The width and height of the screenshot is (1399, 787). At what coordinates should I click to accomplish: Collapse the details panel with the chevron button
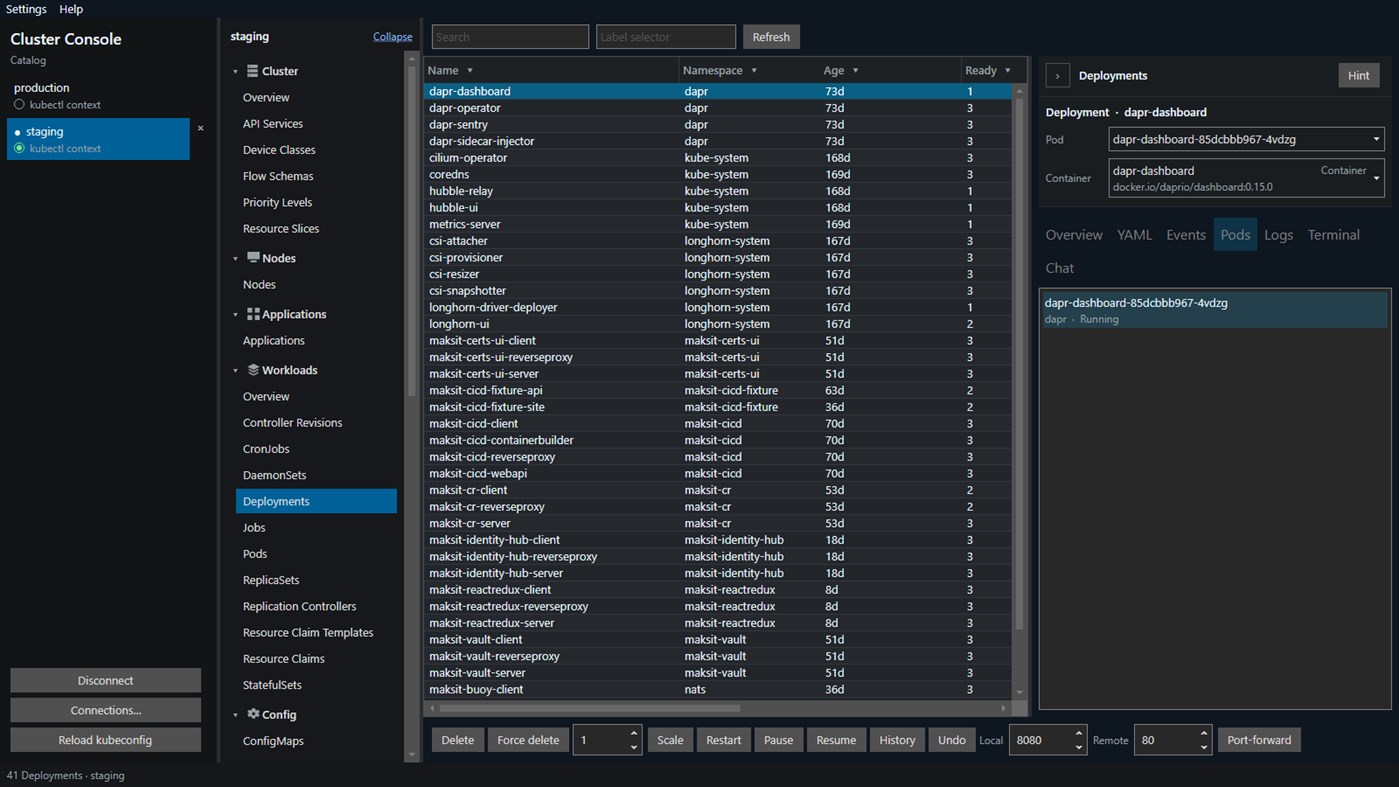coord(1057,76)
